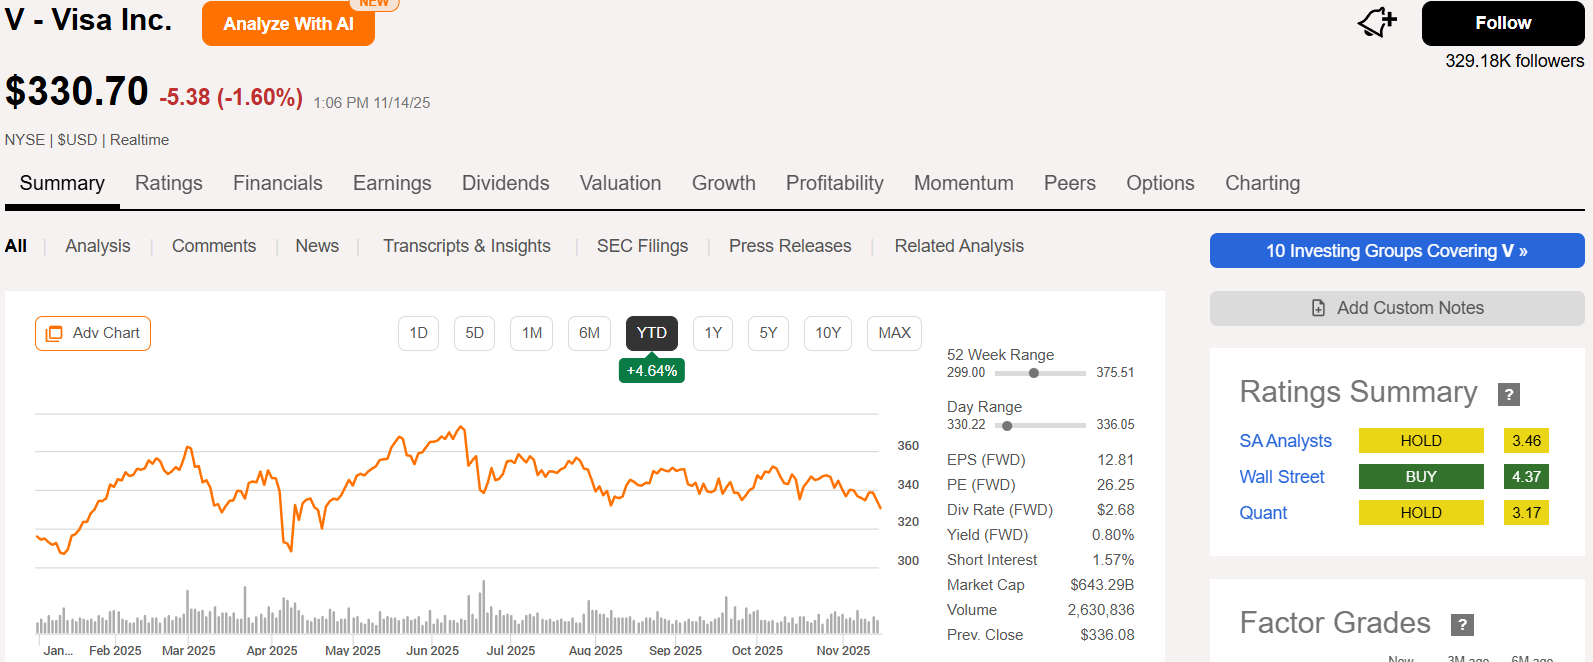
Task: Select the 6M chart range
Action: coord(590,333)
